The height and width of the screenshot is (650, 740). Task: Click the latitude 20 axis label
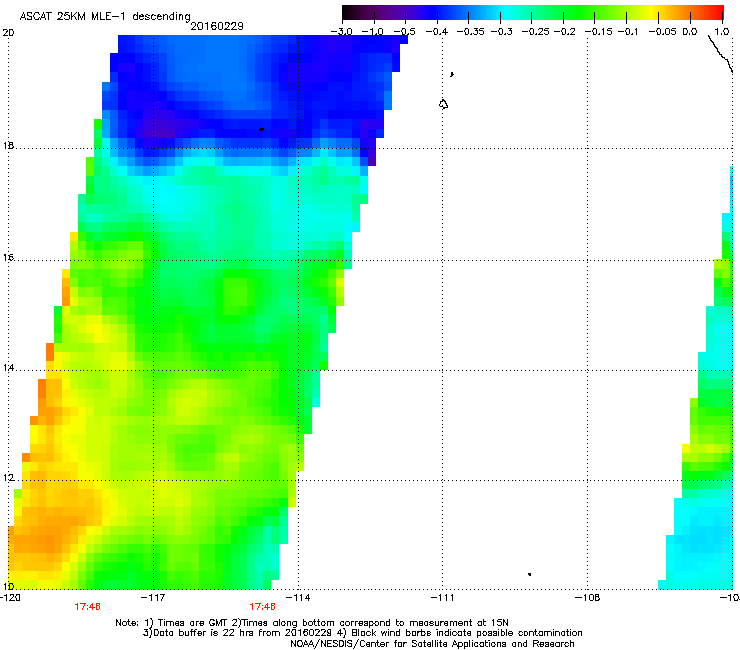point(8,33)
